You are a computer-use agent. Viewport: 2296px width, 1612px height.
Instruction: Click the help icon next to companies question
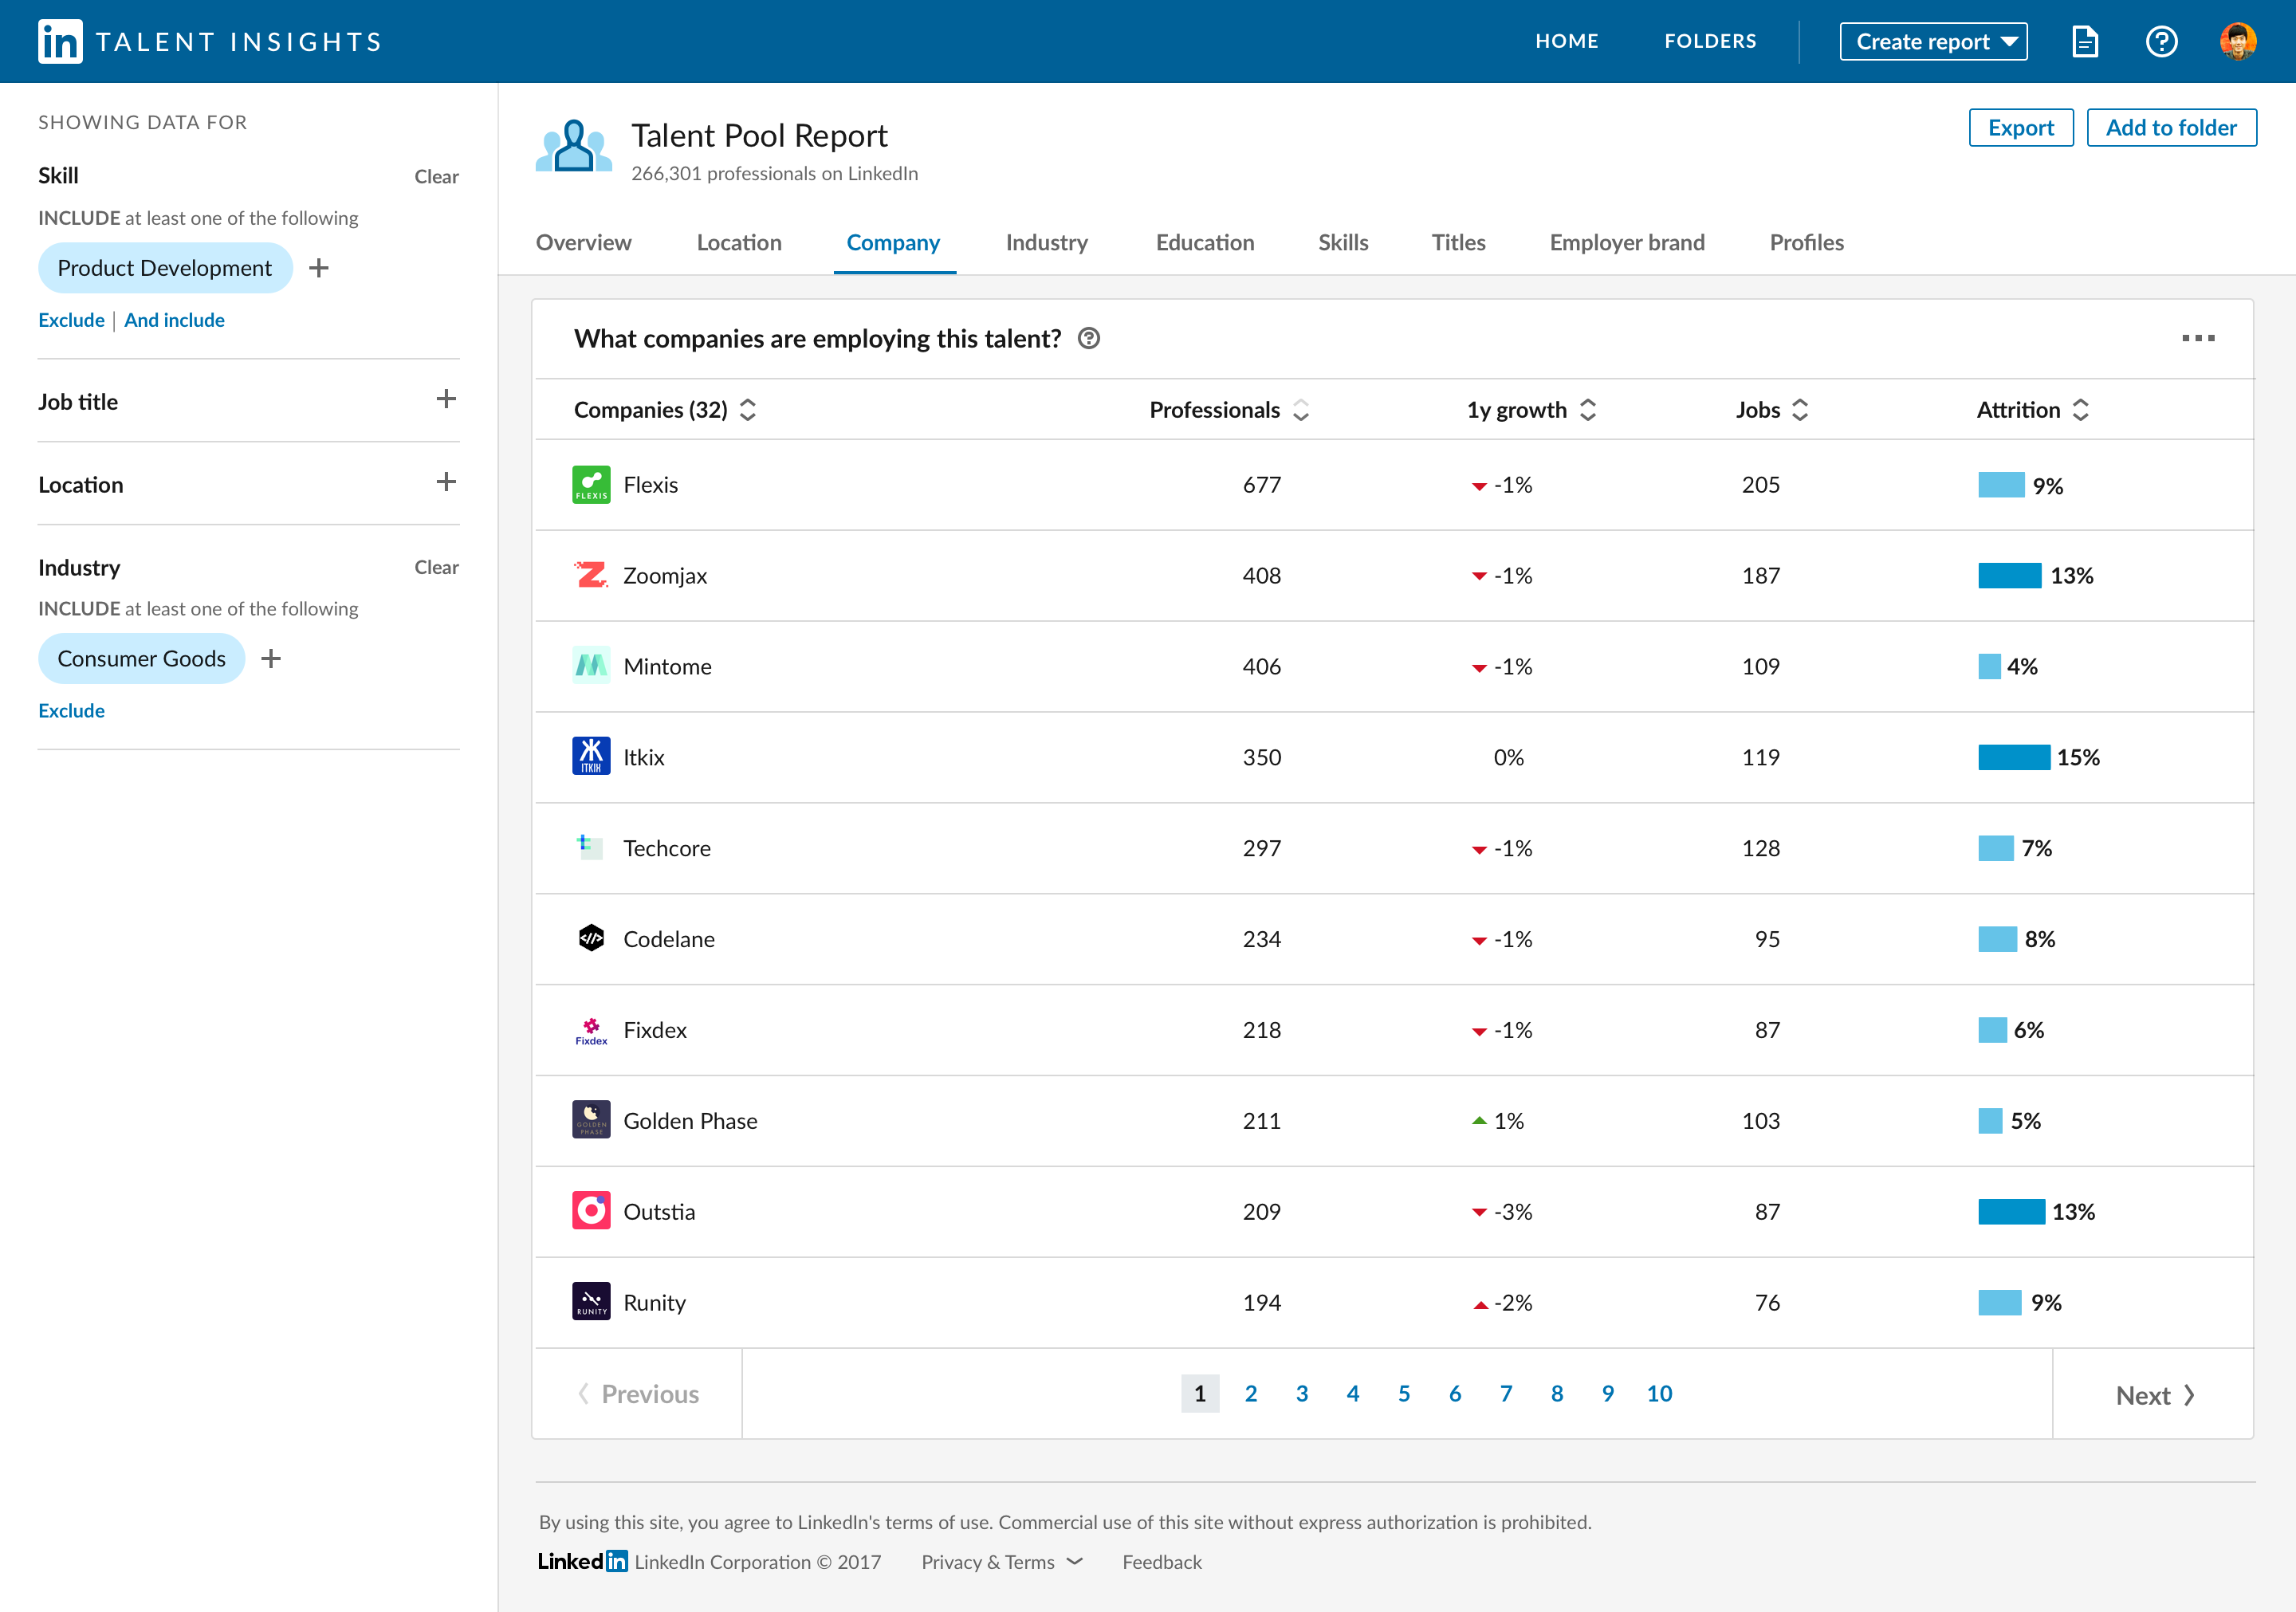pos(1089,339)
